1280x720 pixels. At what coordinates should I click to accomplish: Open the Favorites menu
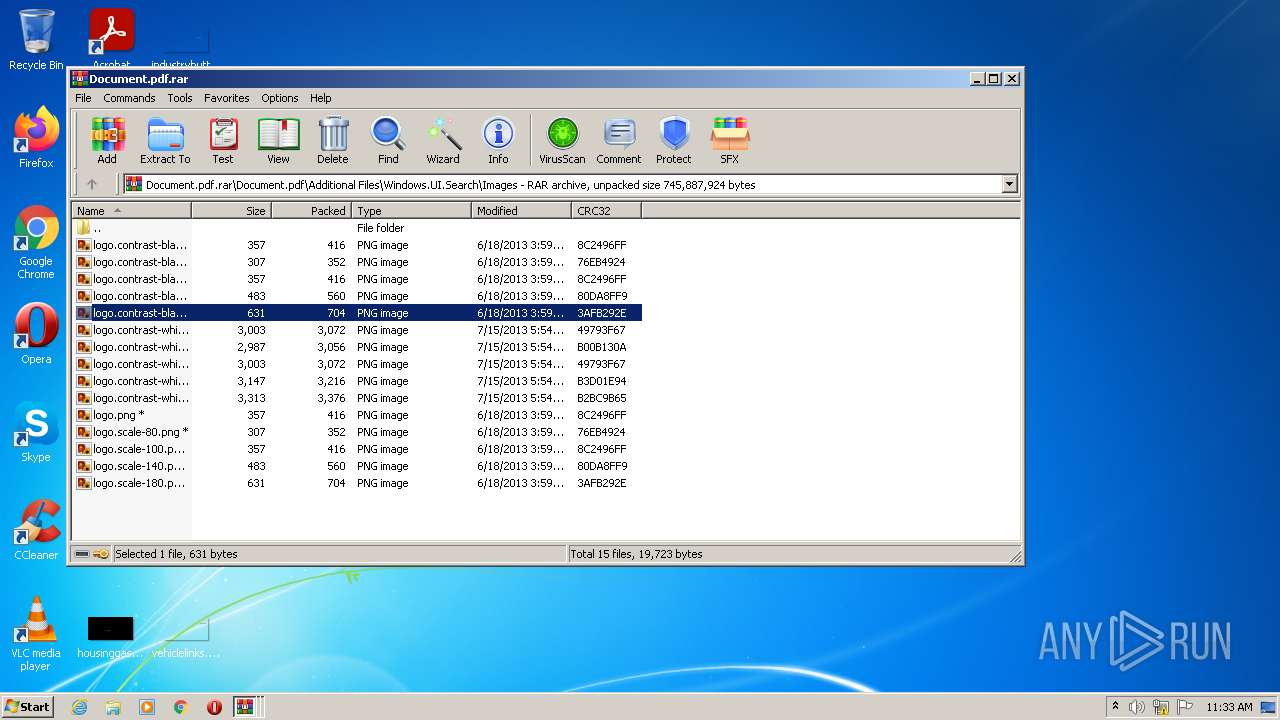pos(227,98)
